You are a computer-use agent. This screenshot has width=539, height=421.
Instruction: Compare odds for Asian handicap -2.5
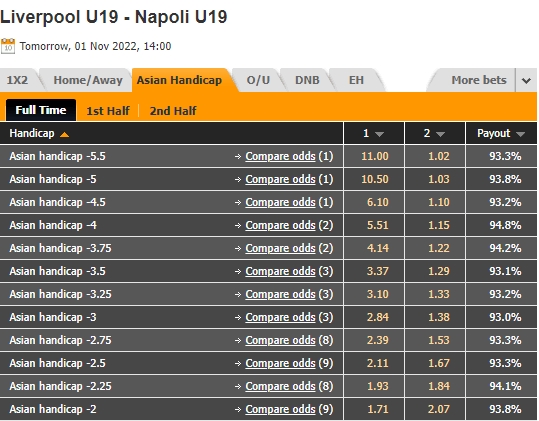point(280,364)
